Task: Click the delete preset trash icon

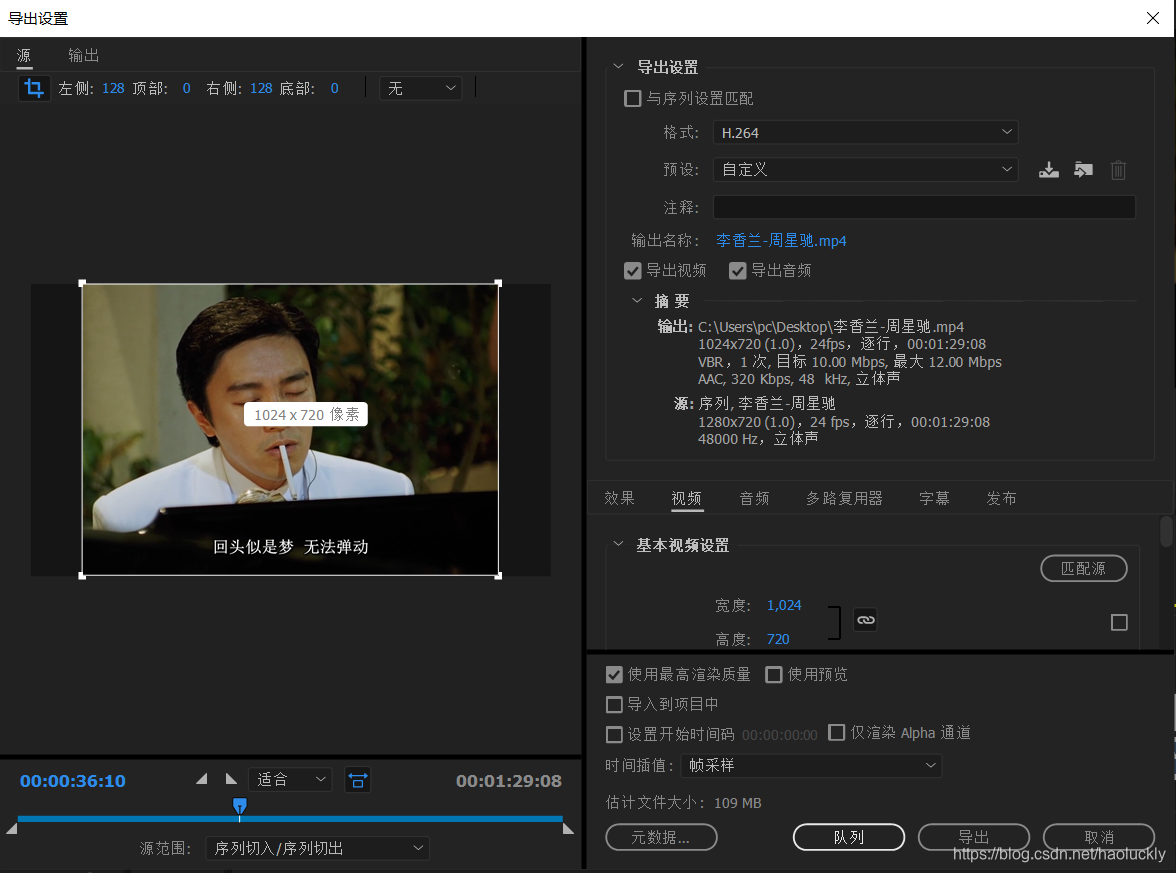Action: (1118, 170)
